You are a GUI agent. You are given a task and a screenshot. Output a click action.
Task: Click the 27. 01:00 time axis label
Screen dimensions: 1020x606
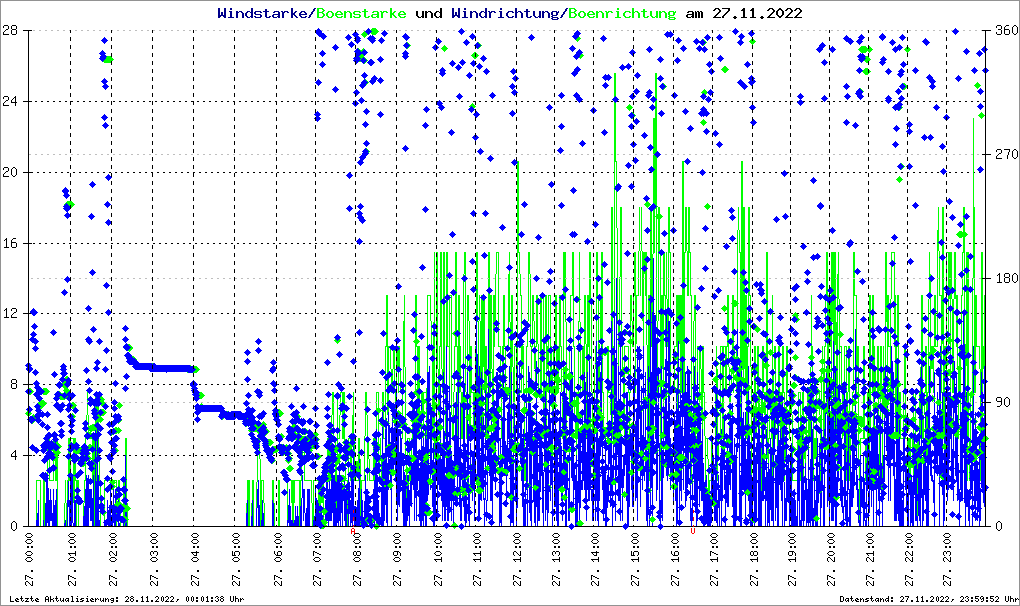72,560
